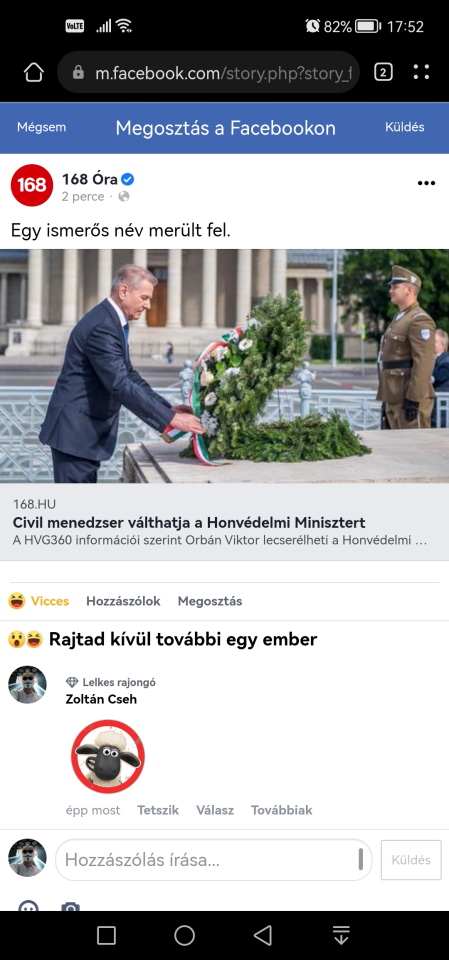Viewport: 449px width, 960px height.
Task: Toggle the Vicces reaction on the post
Action: pos(39,601)
